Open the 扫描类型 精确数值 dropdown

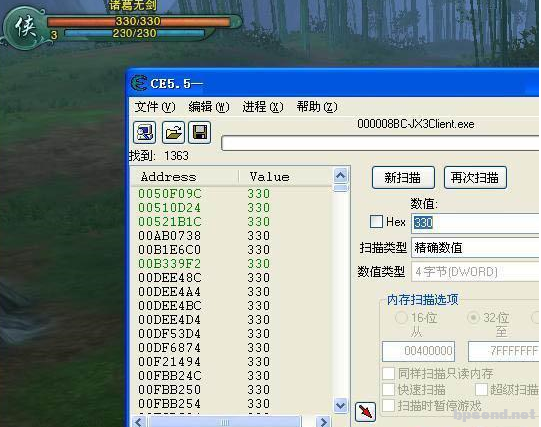coord(476,248)
